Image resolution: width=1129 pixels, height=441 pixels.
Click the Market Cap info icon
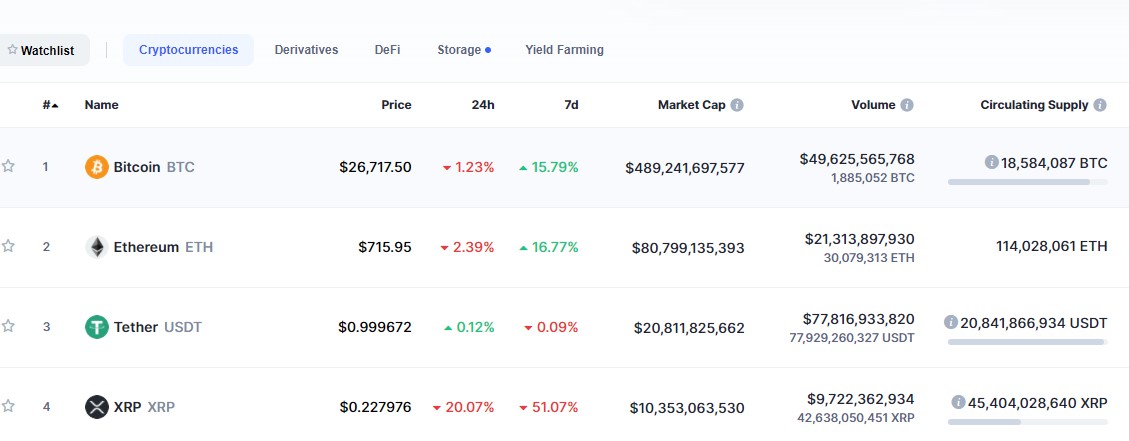737,105
